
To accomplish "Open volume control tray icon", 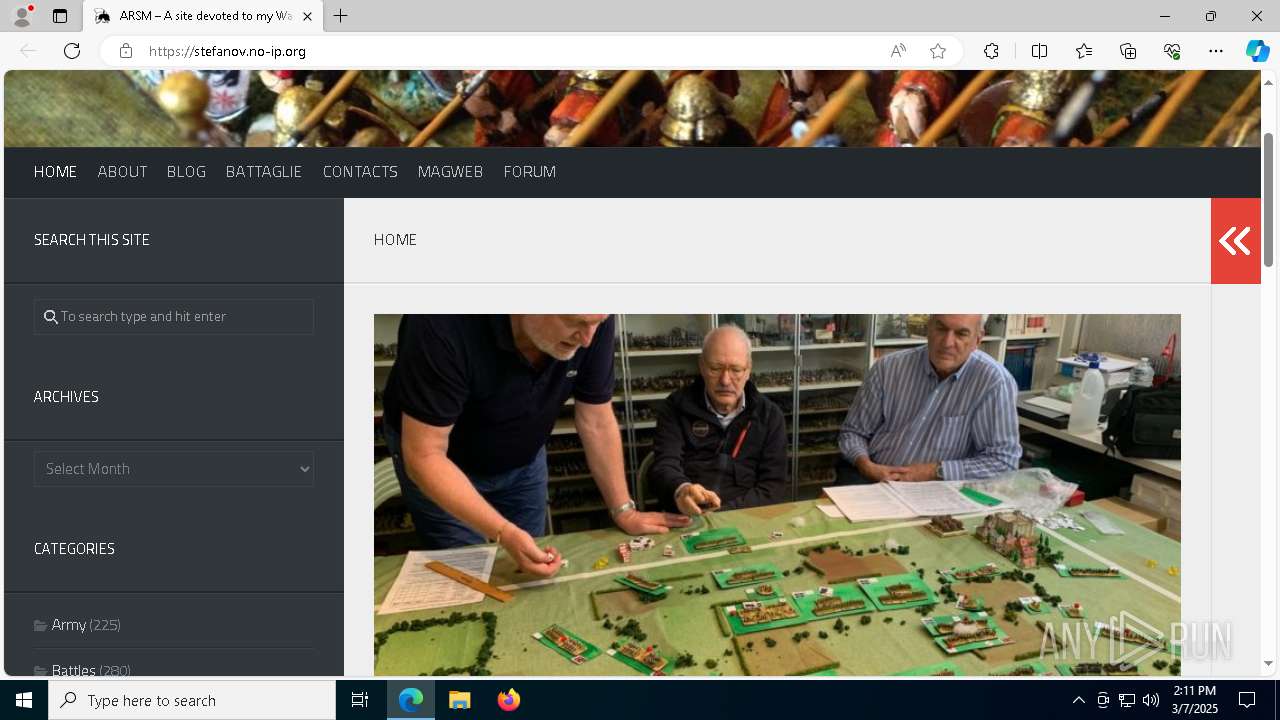I will click(x=1151, y=700).
